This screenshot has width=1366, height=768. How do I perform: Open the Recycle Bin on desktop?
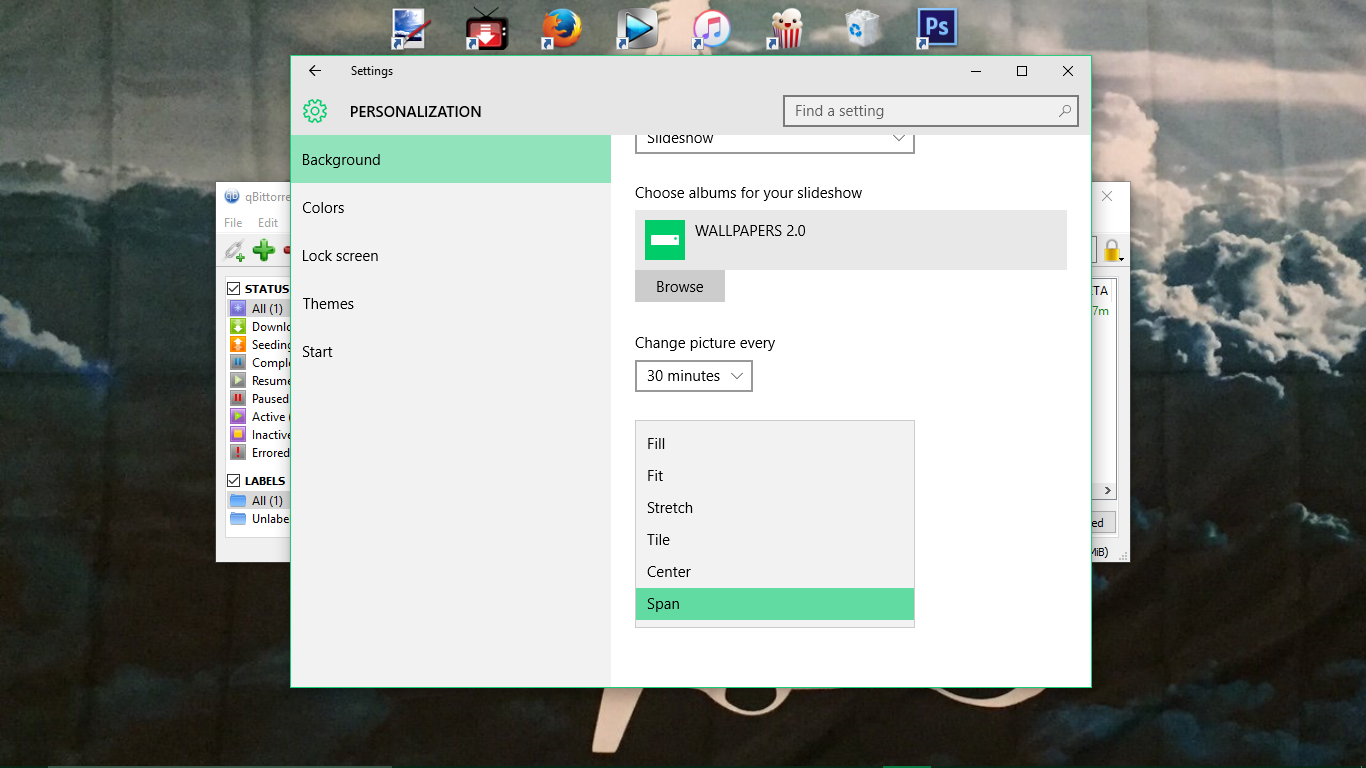point(862,28)
